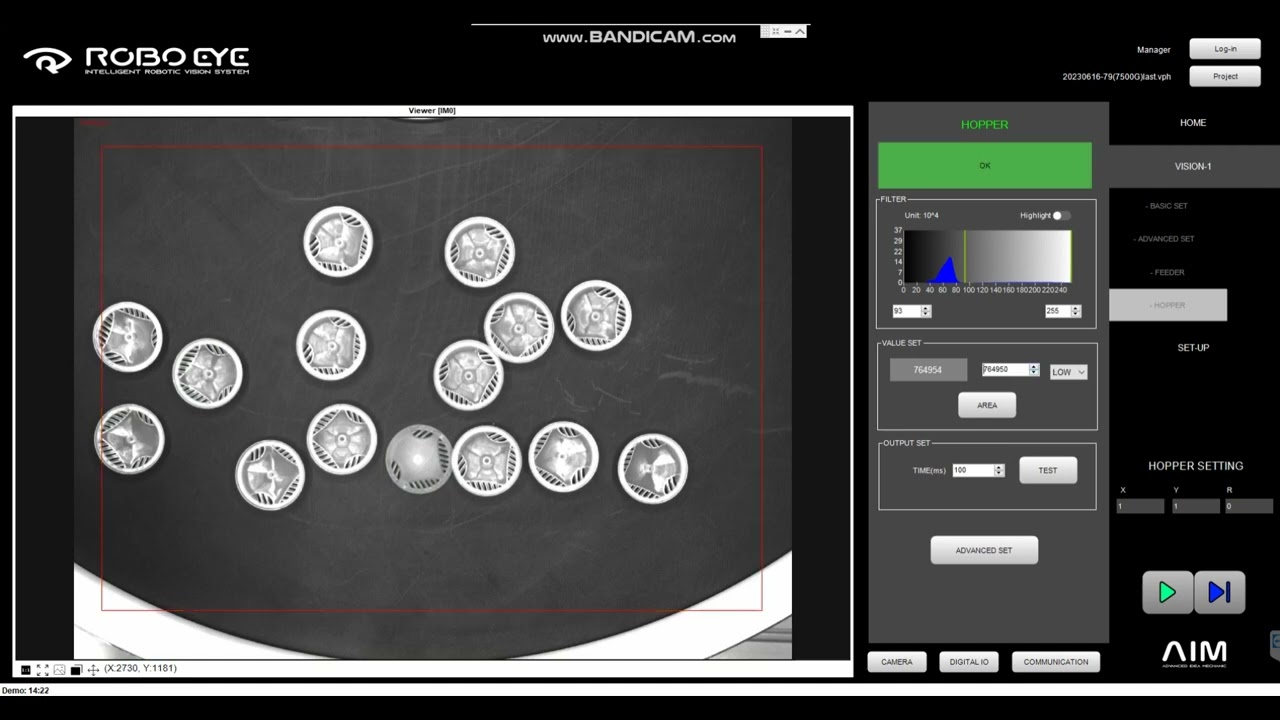The height and width of the screenshot is (720, 1280).
Task: Open the HOME menu item
Action: 1193,123
